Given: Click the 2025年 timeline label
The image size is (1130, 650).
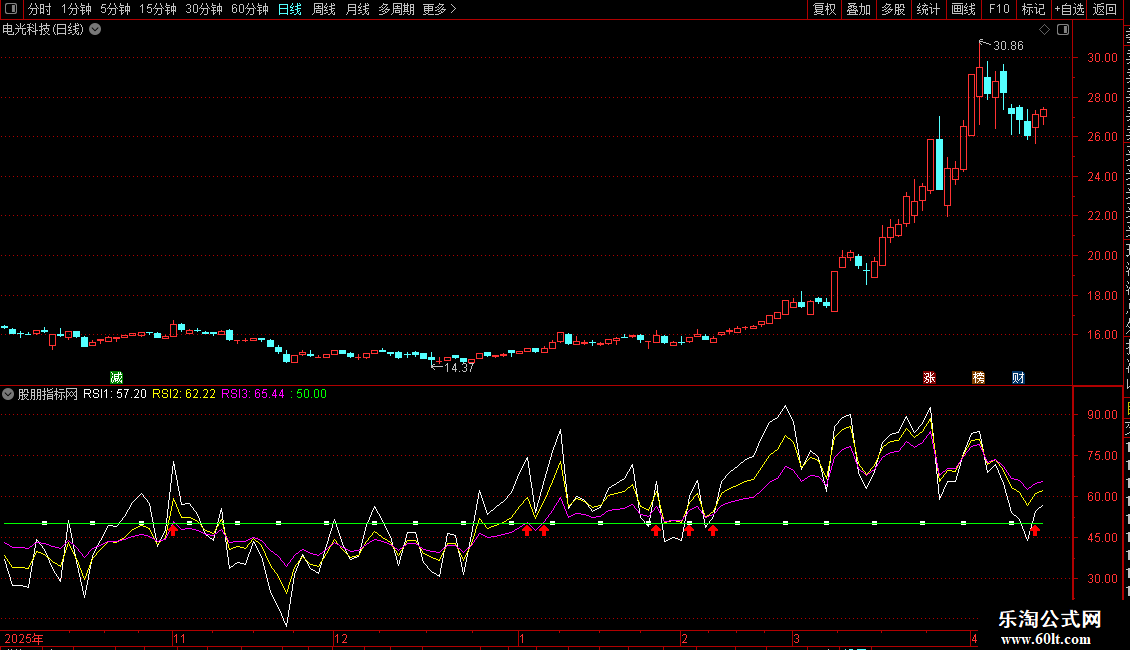Looking at the screenshot, I should point(24,638).
